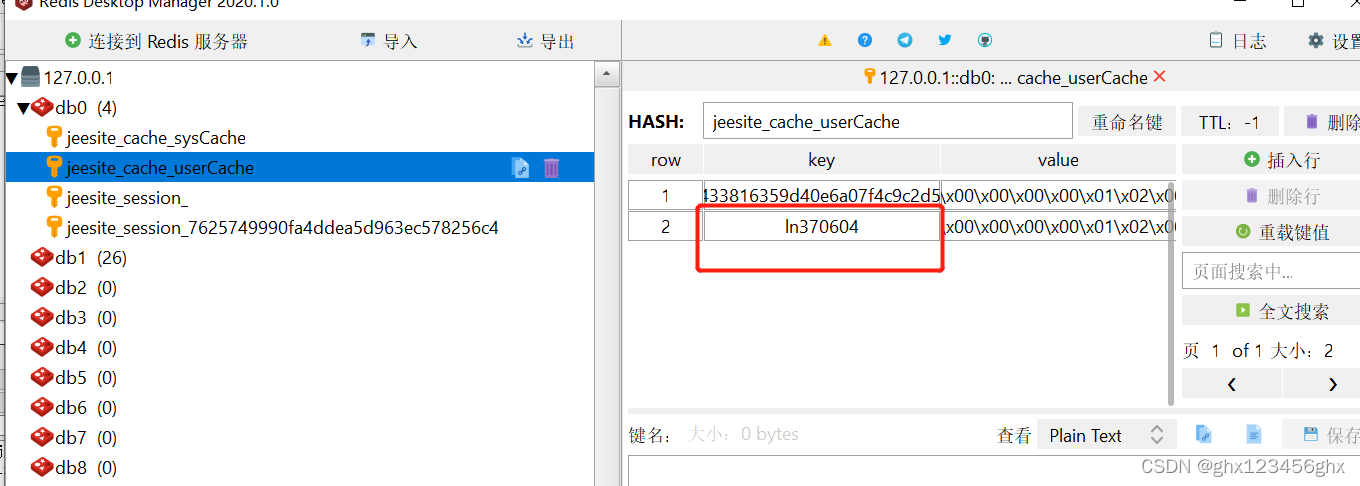Open database db6 (0)

(86, 408)
